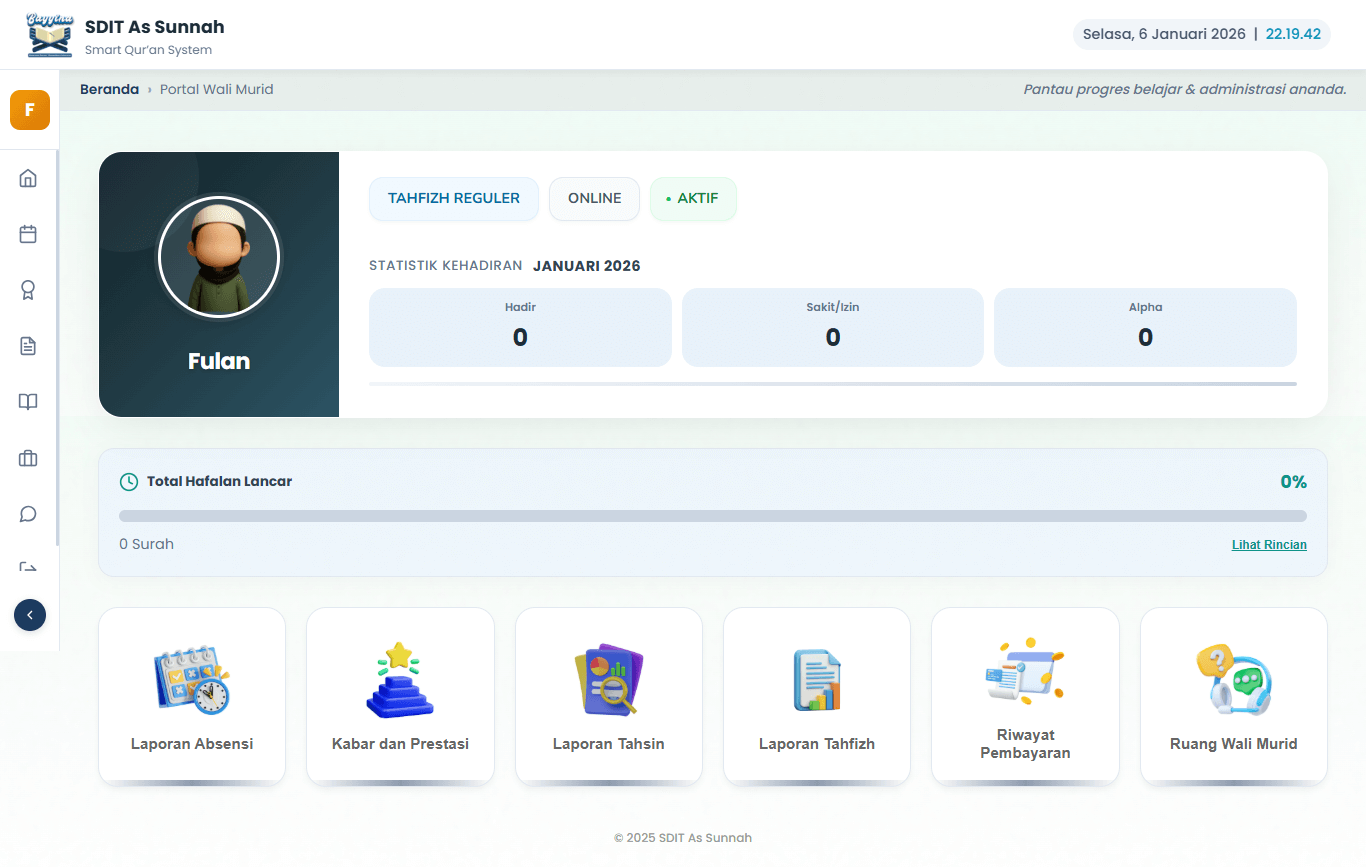Collapse the sidebar with chevron button
1366x867 pixels.
pyautogui.click(x=30, y=615)
